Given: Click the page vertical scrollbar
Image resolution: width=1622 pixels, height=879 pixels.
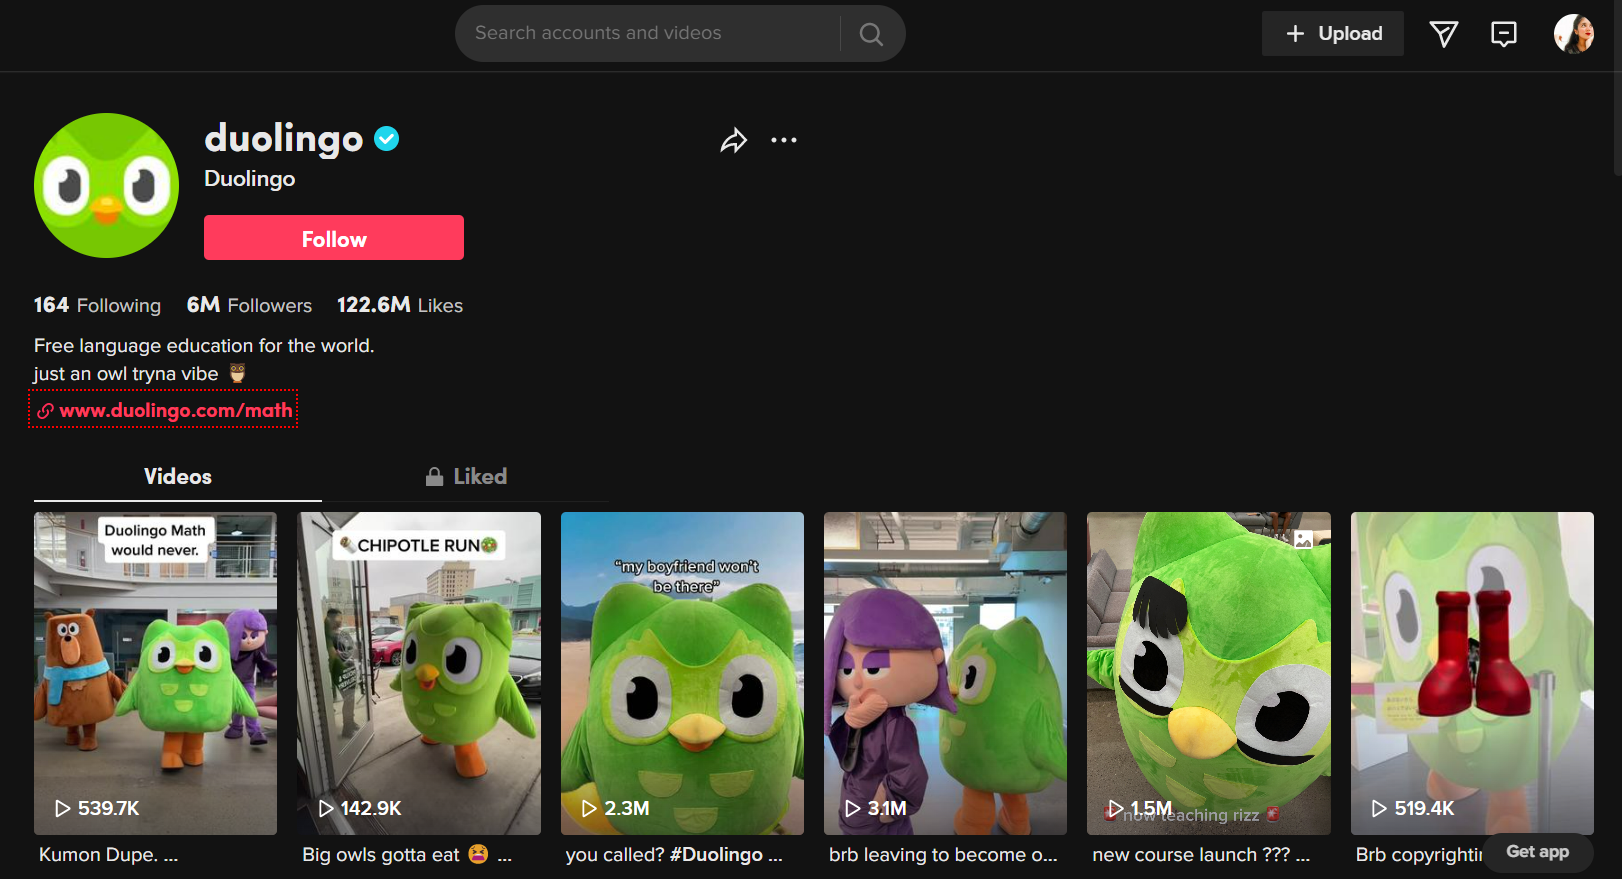Looking at the screenshot, I should pyautogui.click(x=1616, y=89).
